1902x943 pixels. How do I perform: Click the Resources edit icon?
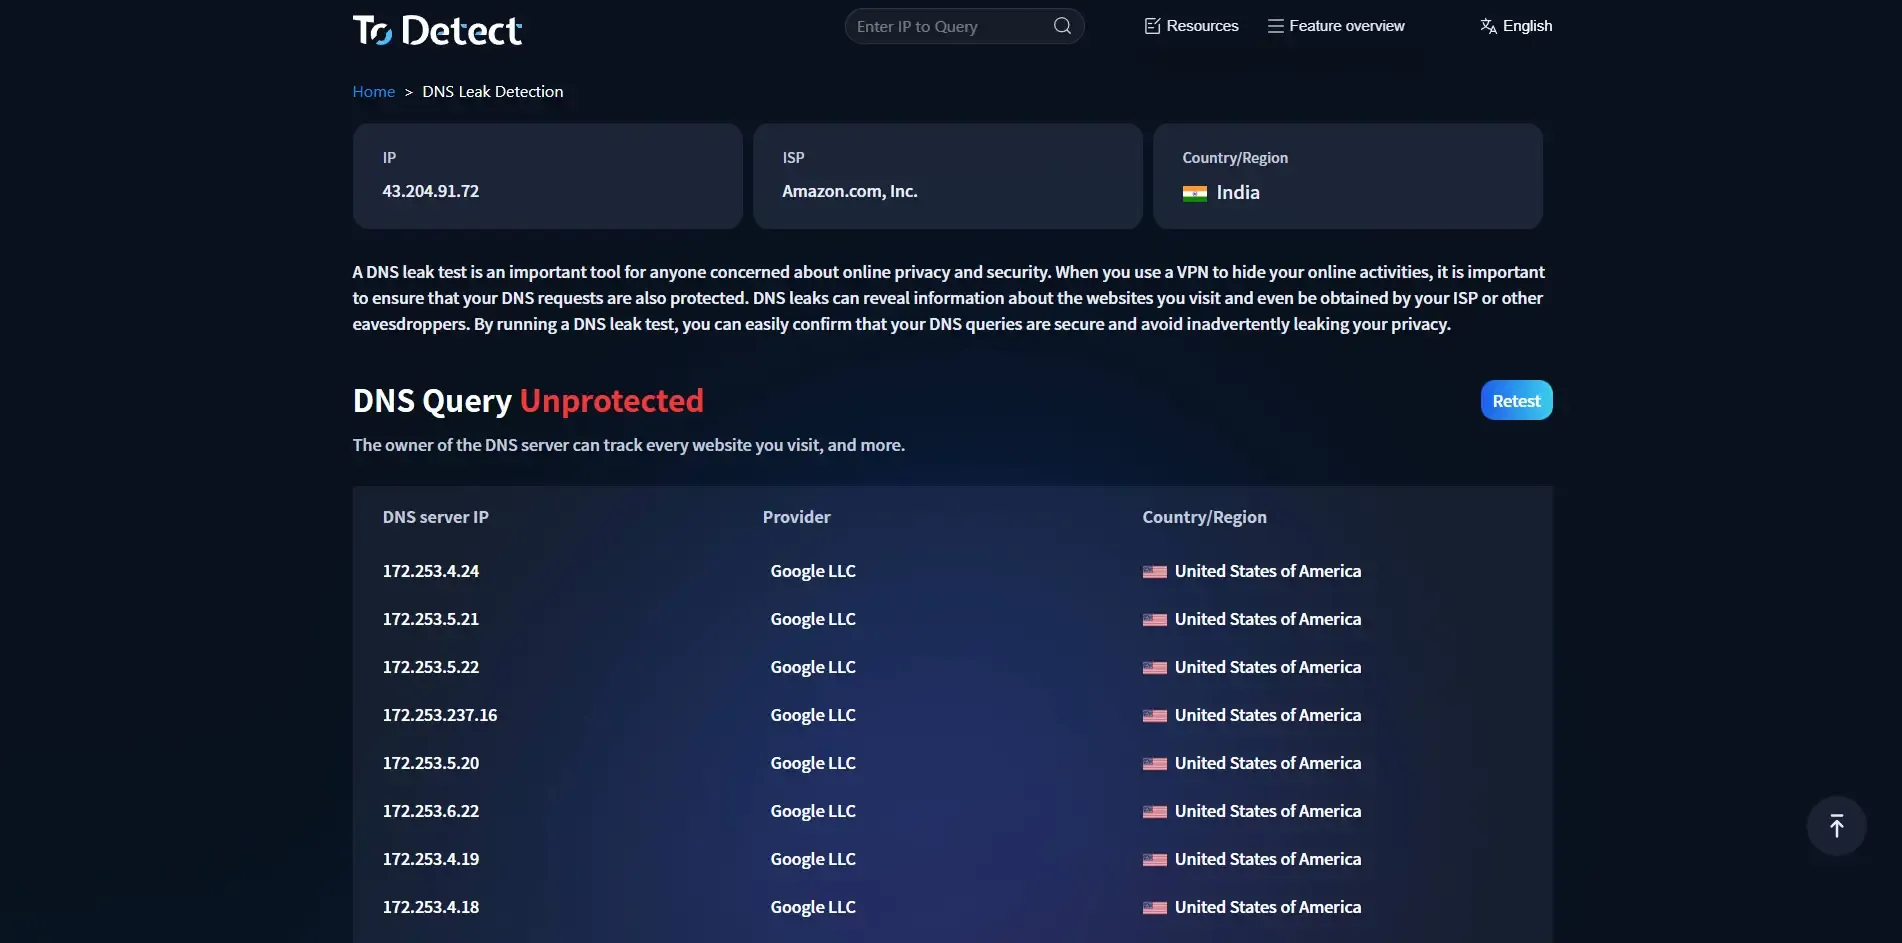[1152, 26]
